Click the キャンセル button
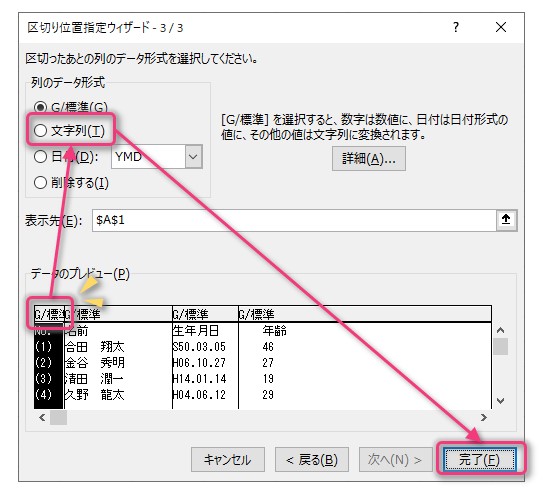Screen dimensions: 548x495 (228, 459)
